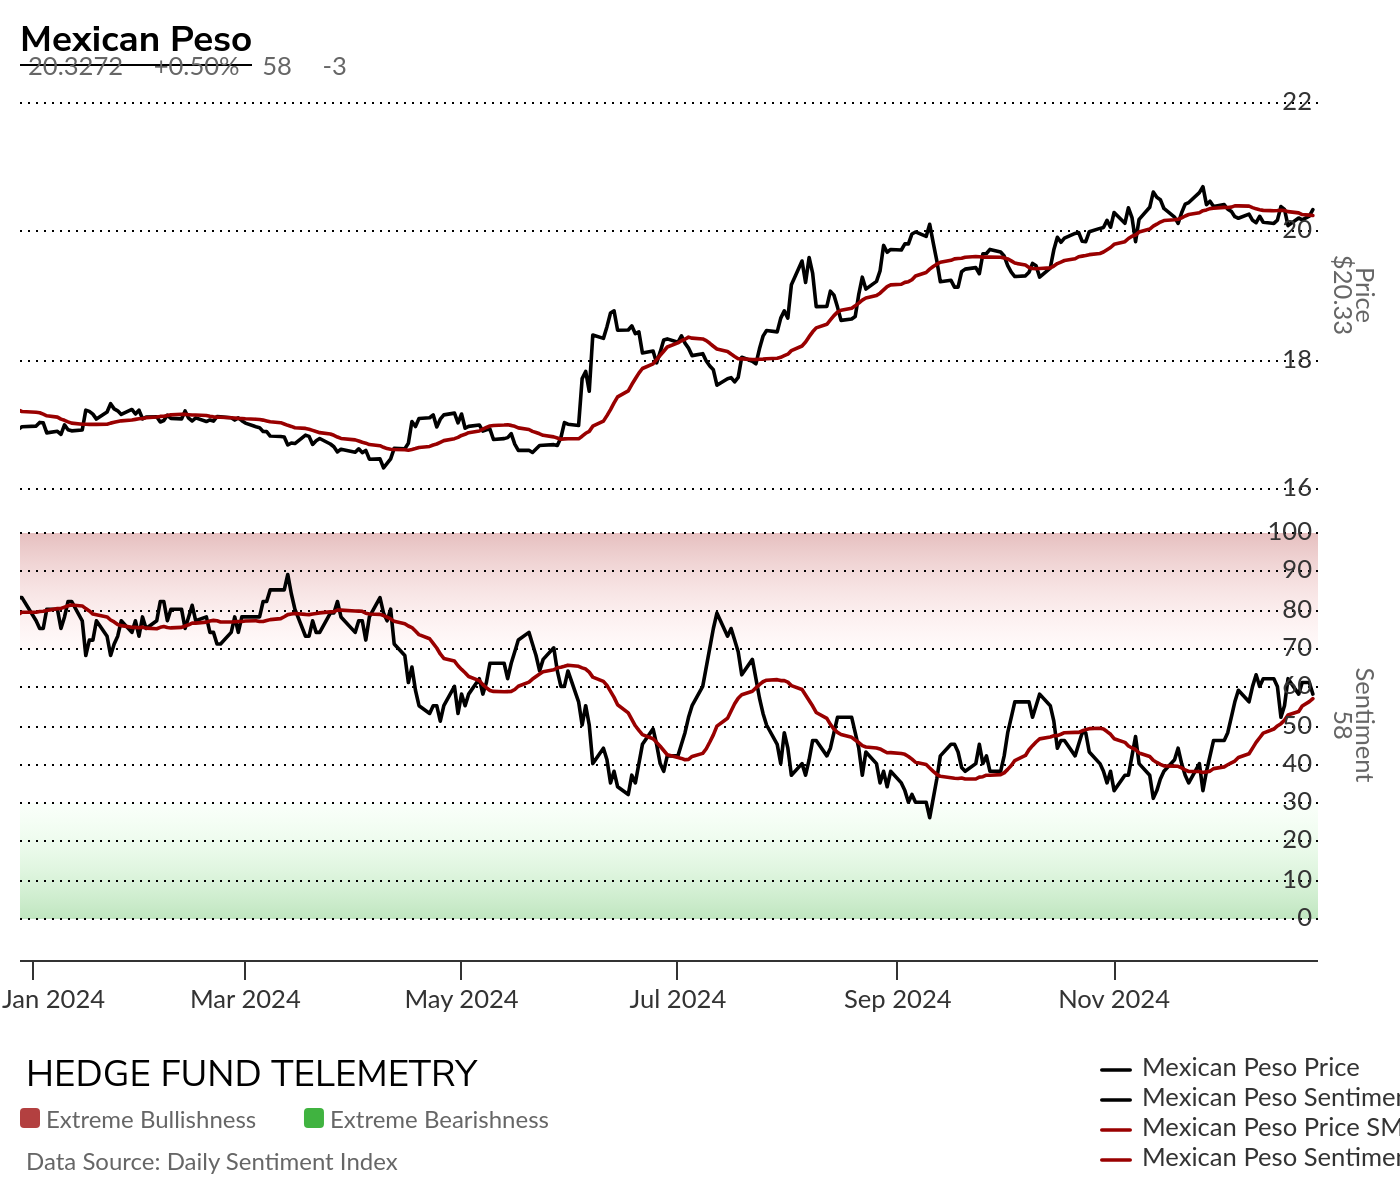The width and height of the screenshot is (1400, 1200).
Task: Toggle the Mexican Peso Sentiment legend line
Action: click(1250, 1098)
